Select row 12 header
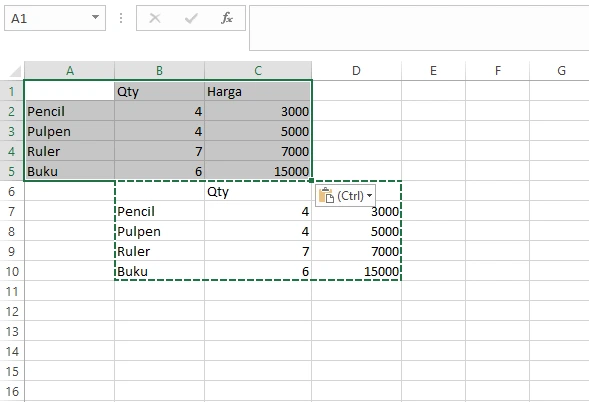Image resolution: width=589 pixels, height=402 pixels. [x=12, y=311]
